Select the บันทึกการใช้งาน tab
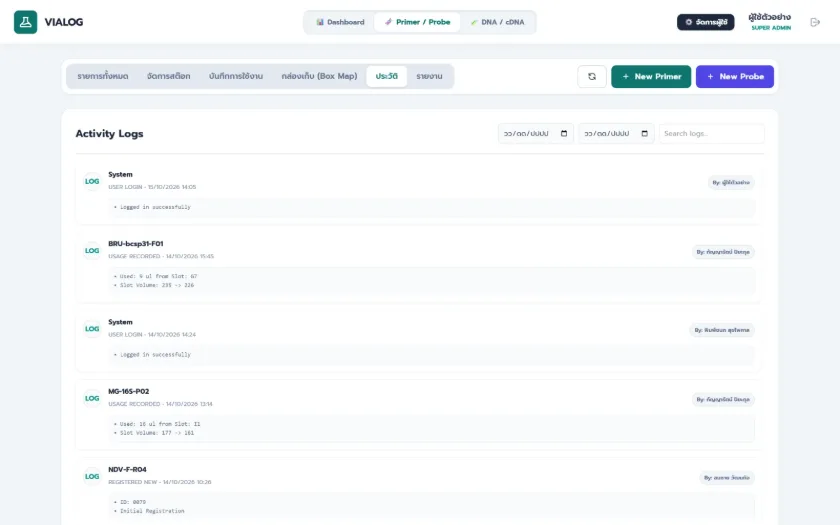Viewport: 840px width, 525px height. tap(236, 76)
